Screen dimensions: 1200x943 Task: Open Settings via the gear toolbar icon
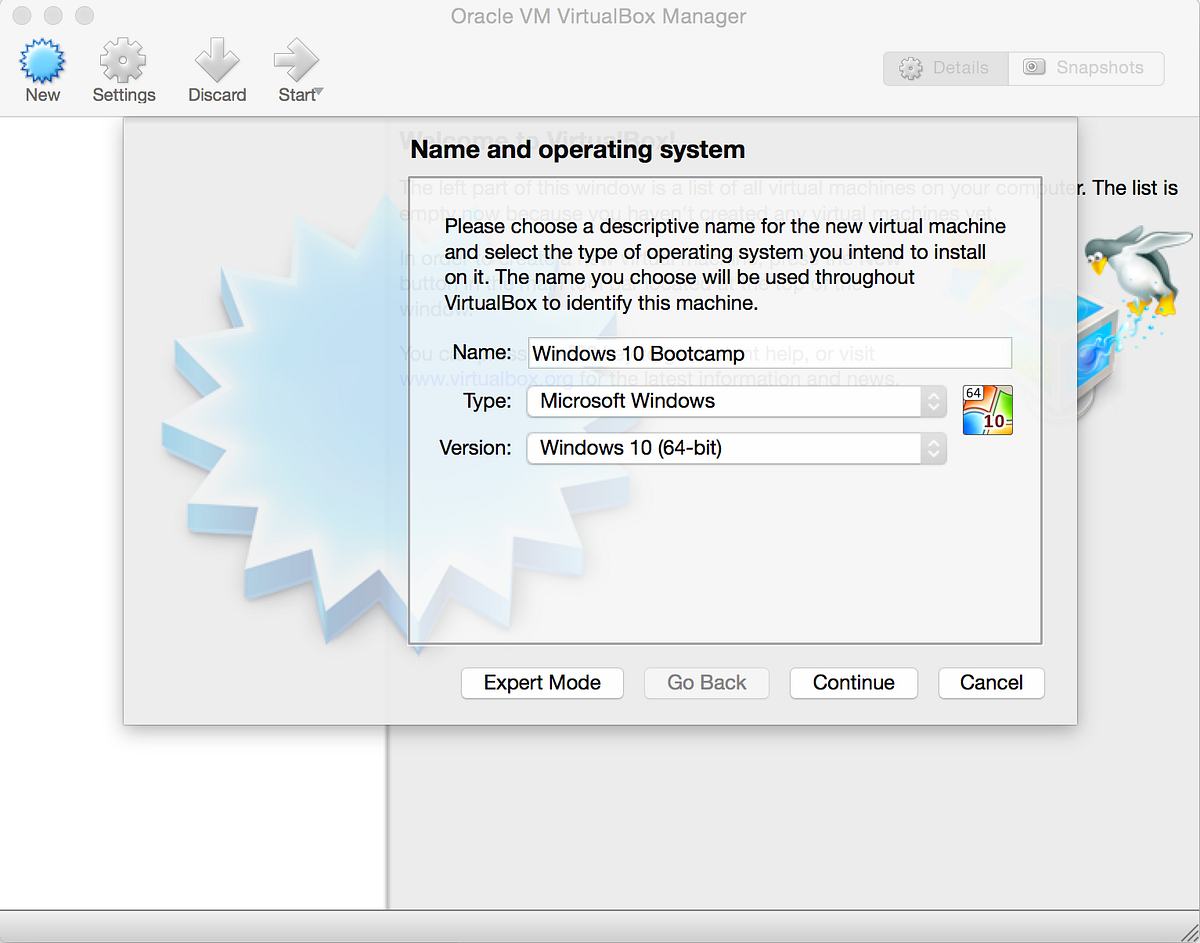tap(123, 64)
